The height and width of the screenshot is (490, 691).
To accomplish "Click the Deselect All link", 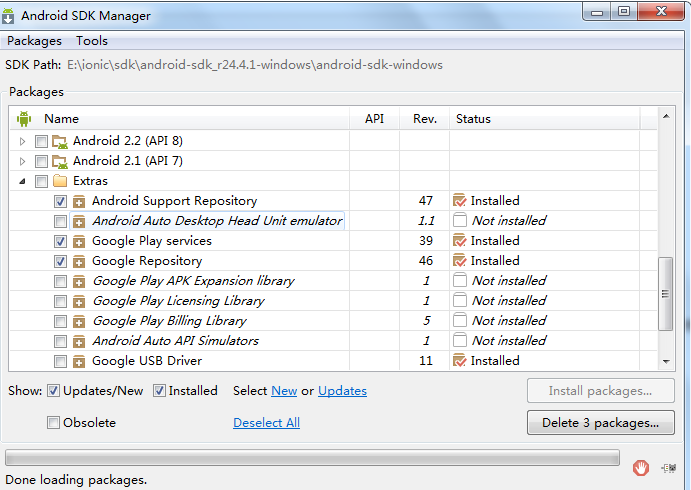I will click(x=267, y=423).
